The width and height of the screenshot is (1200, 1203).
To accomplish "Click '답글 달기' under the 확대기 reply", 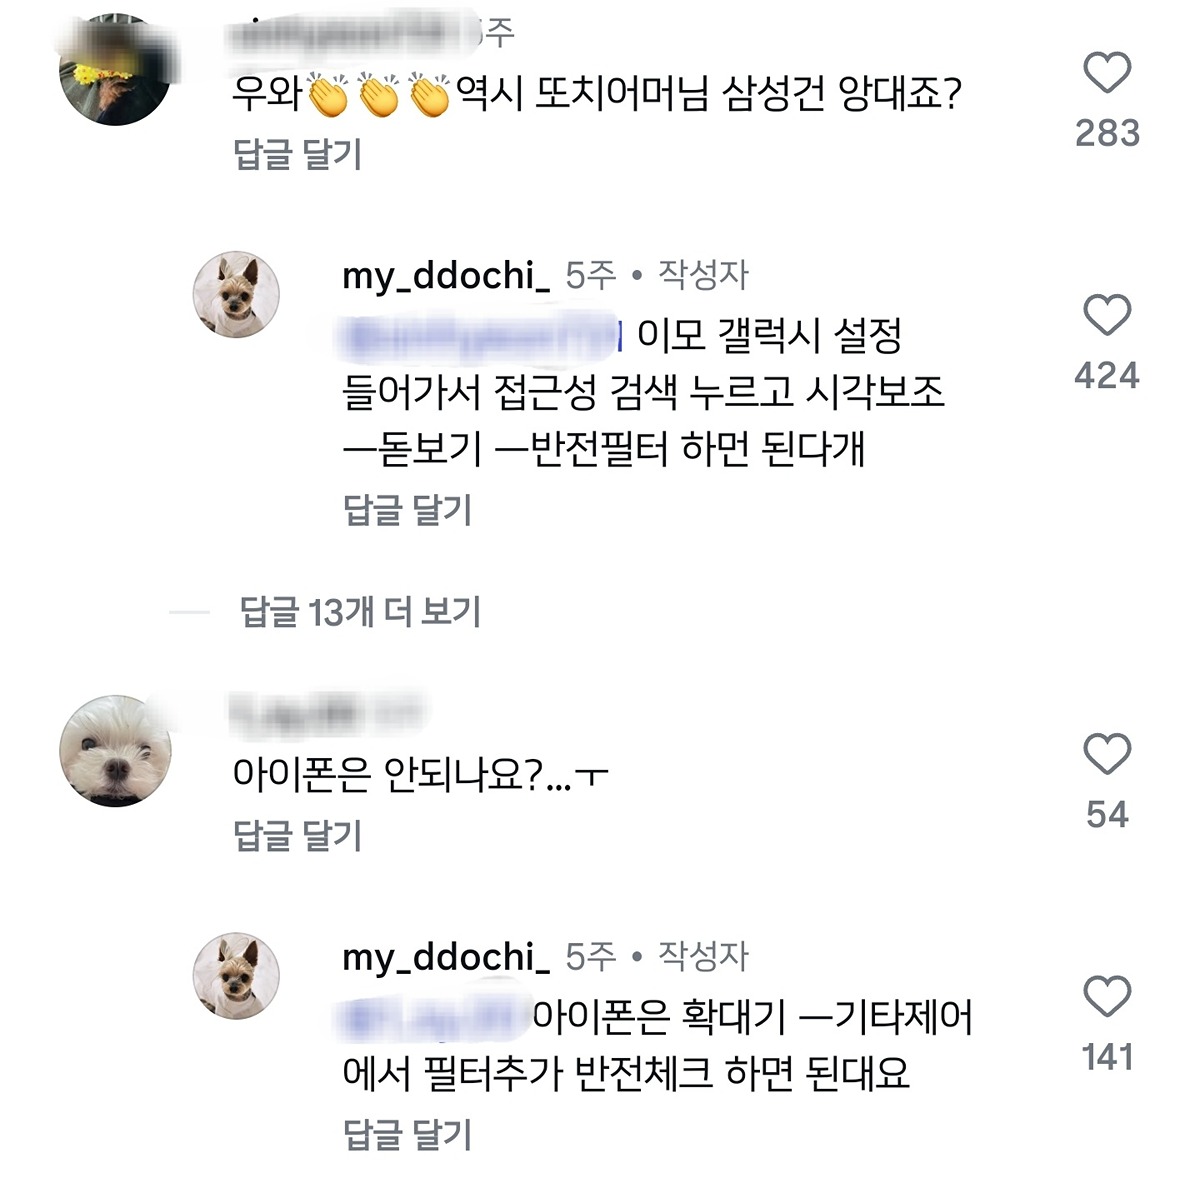I will pos(407,1134).
